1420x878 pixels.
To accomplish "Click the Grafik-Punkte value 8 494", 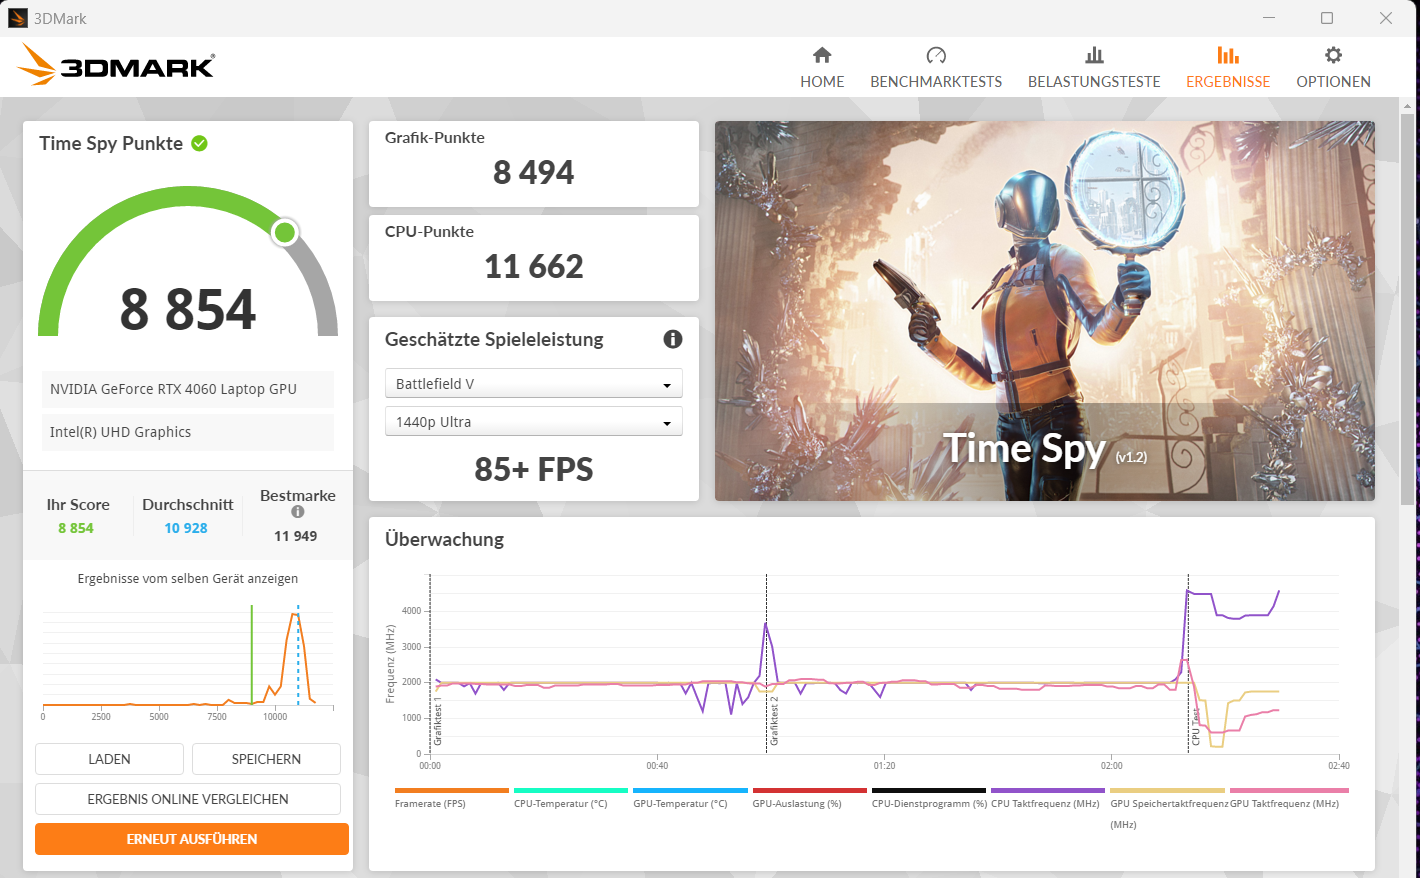I will (533, 172).
